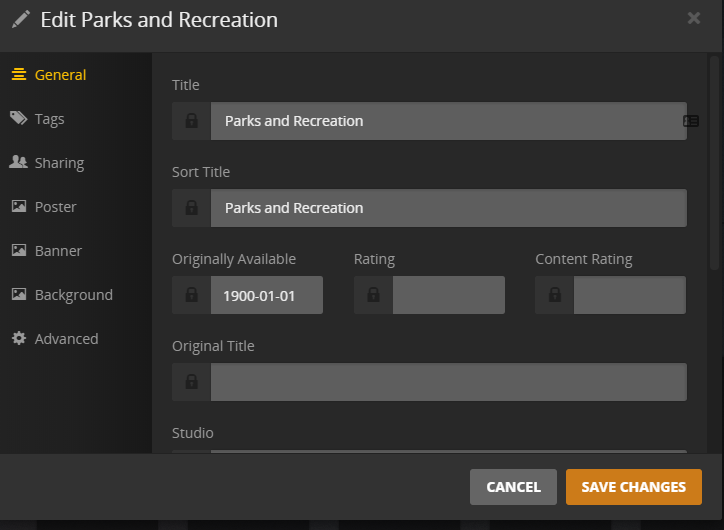The height and width of the screenshot is (530, 724).
Task: Toggle the Originally Available lock icon
Action: 191,295
